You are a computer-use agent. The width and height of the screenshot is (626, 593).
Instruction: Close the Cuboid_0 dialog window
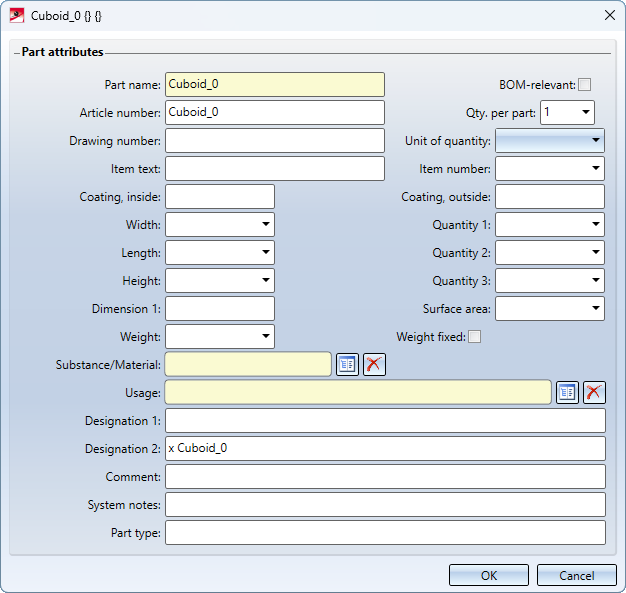tap(609, 16)
